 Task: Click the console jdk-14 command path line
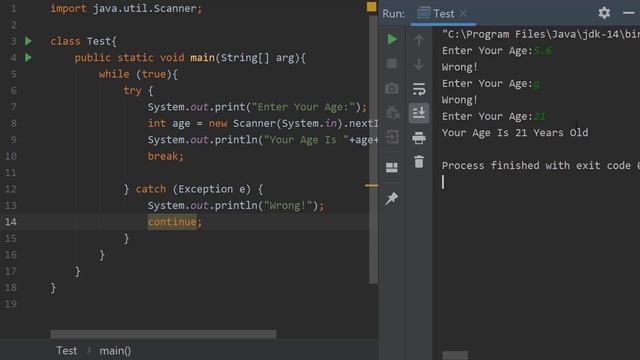point(541,34)
